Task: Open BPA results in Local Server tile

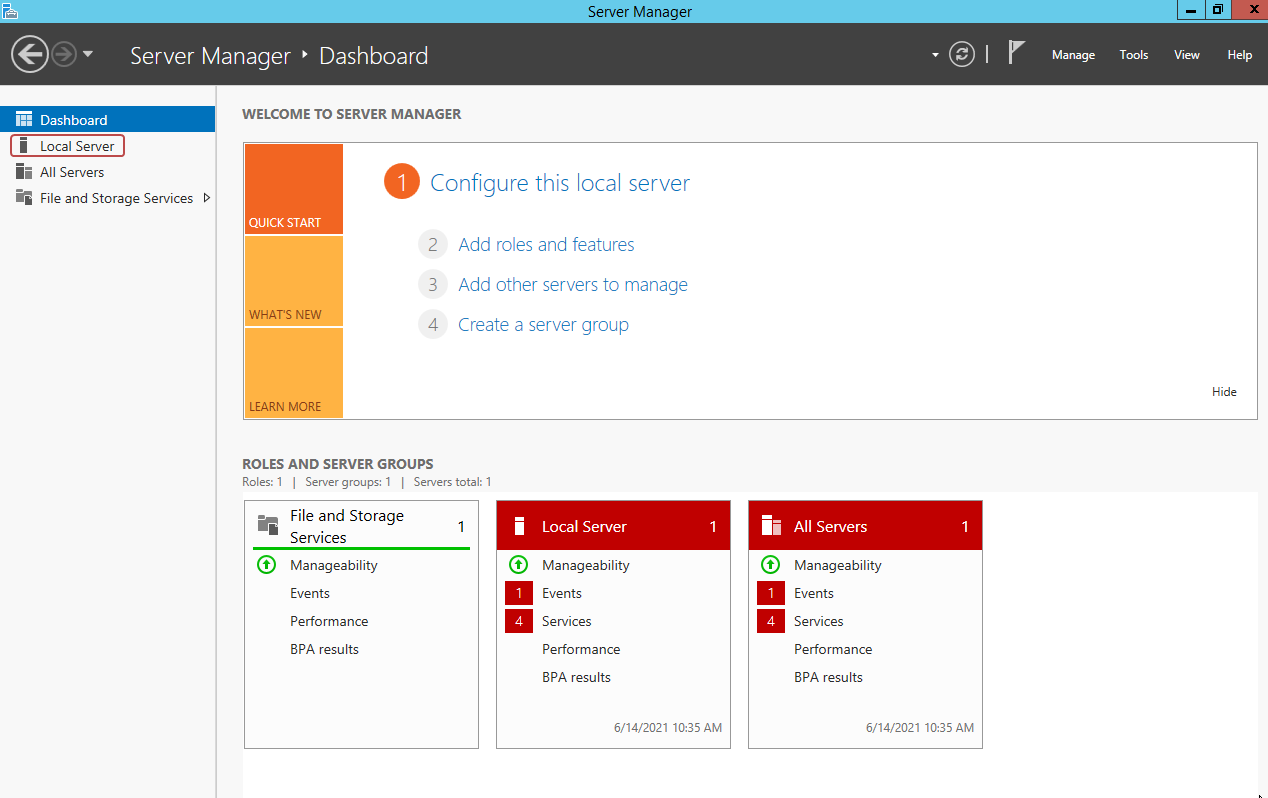Action: click(x=576, y=677)
